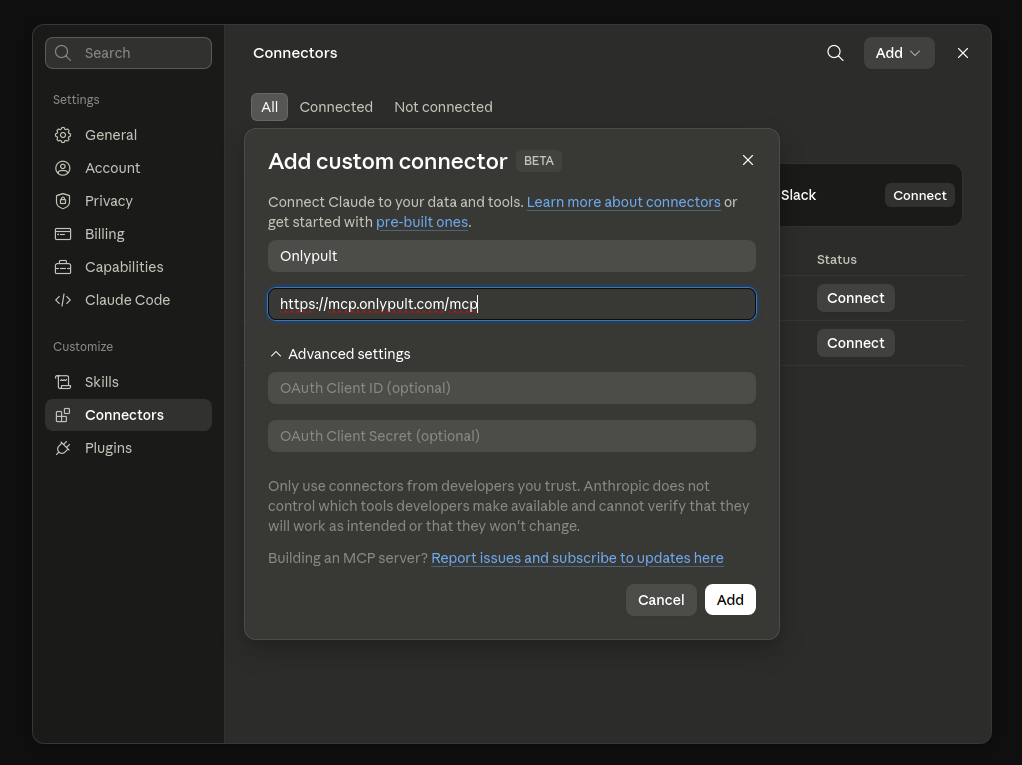Click the BETA badge
Image resolution: width=1022 pixels, height=765 pixels.
point(538,161)
